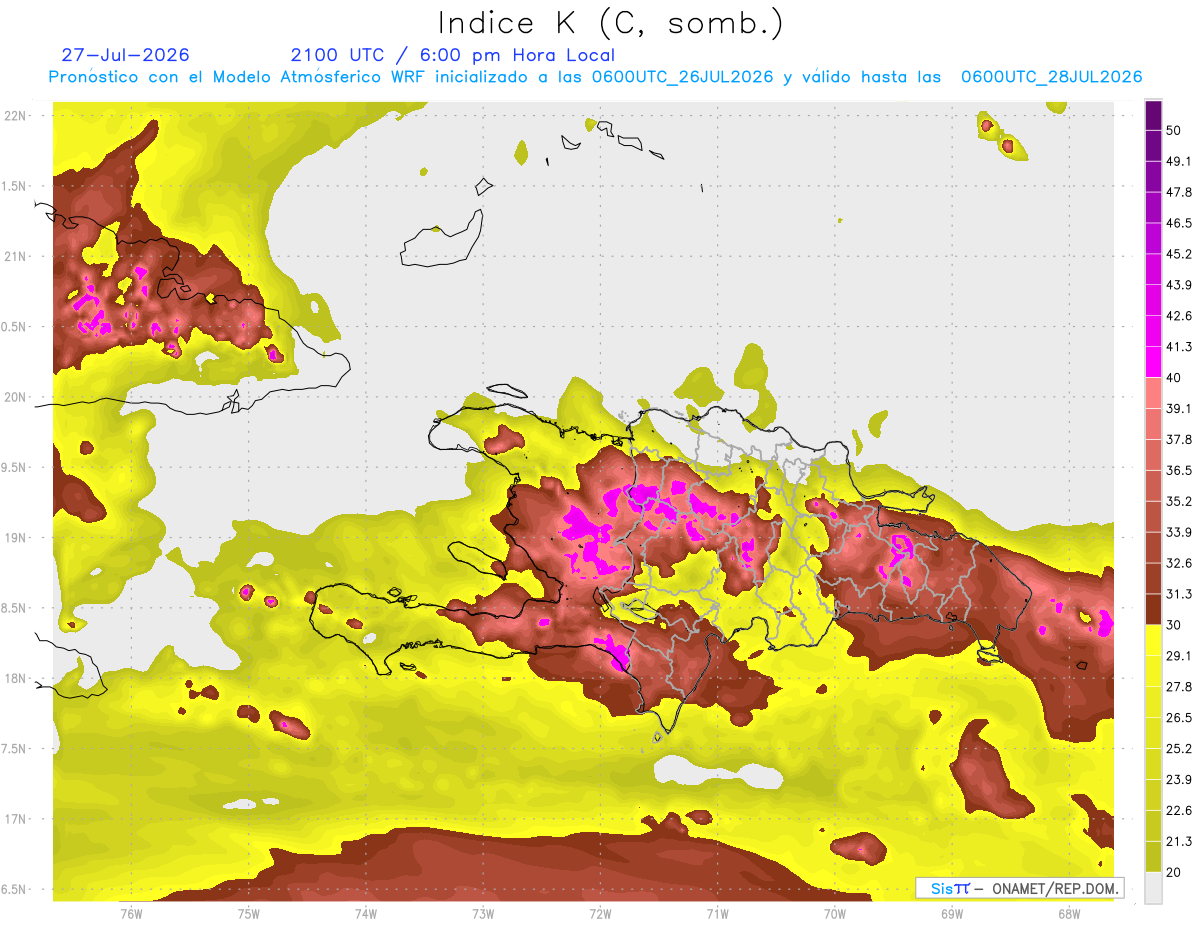Click the colorbar value 36.5
Image resolution: width=1200 pixels, height=927 pixels.
click(x=1179, y=470)
